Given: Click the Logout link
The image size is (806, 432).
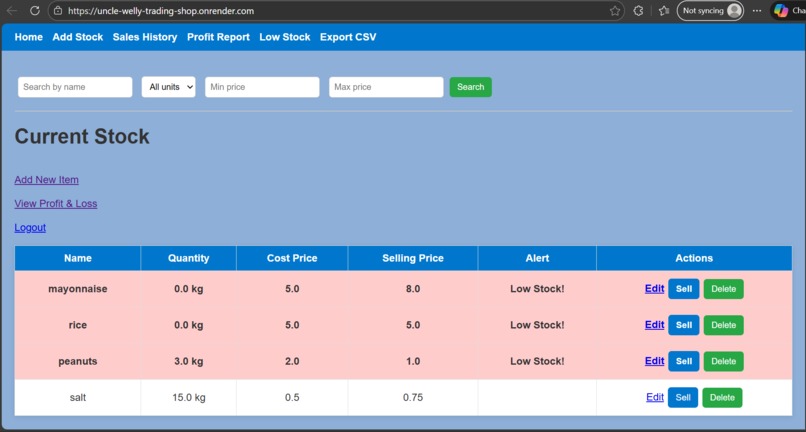Looking at the screenshot, I should point(30,227).
